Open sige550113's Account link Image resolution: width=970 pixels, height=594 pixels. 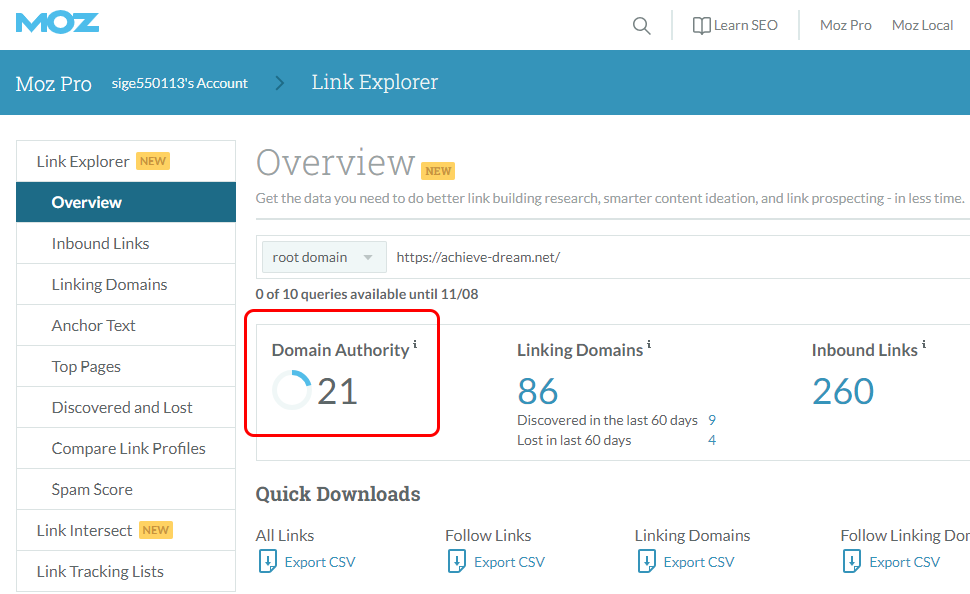coord(179,83)
